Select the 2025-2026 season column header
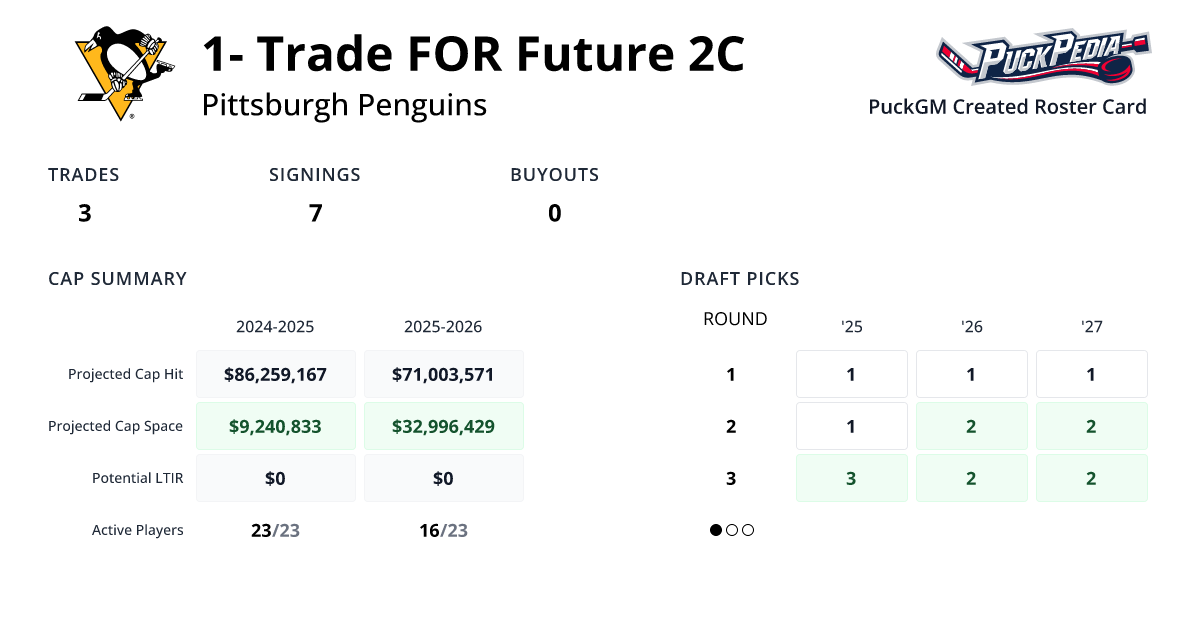 [443, 327]
